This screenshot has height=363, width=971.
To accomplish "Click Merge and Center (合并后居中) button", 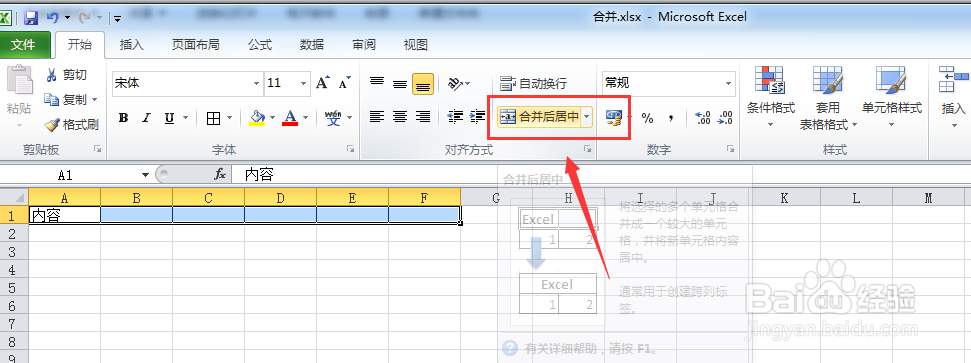I will tap(539, 116).
